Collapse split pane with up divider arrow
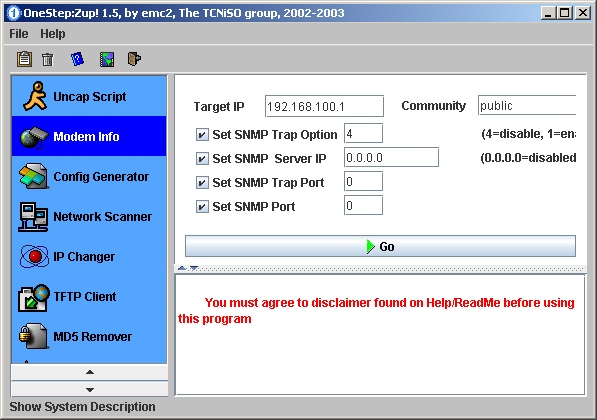Image resolution: width=597 pixels, height=420 pixels. 182,268
